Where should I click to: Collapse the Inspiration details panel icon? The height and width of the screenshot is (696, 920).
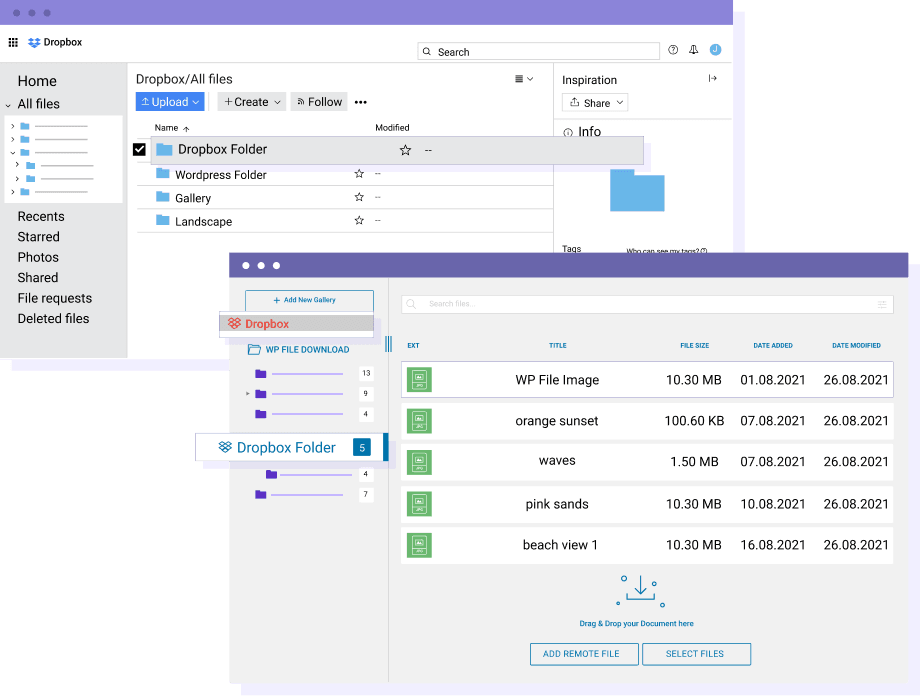click(713, 79)
